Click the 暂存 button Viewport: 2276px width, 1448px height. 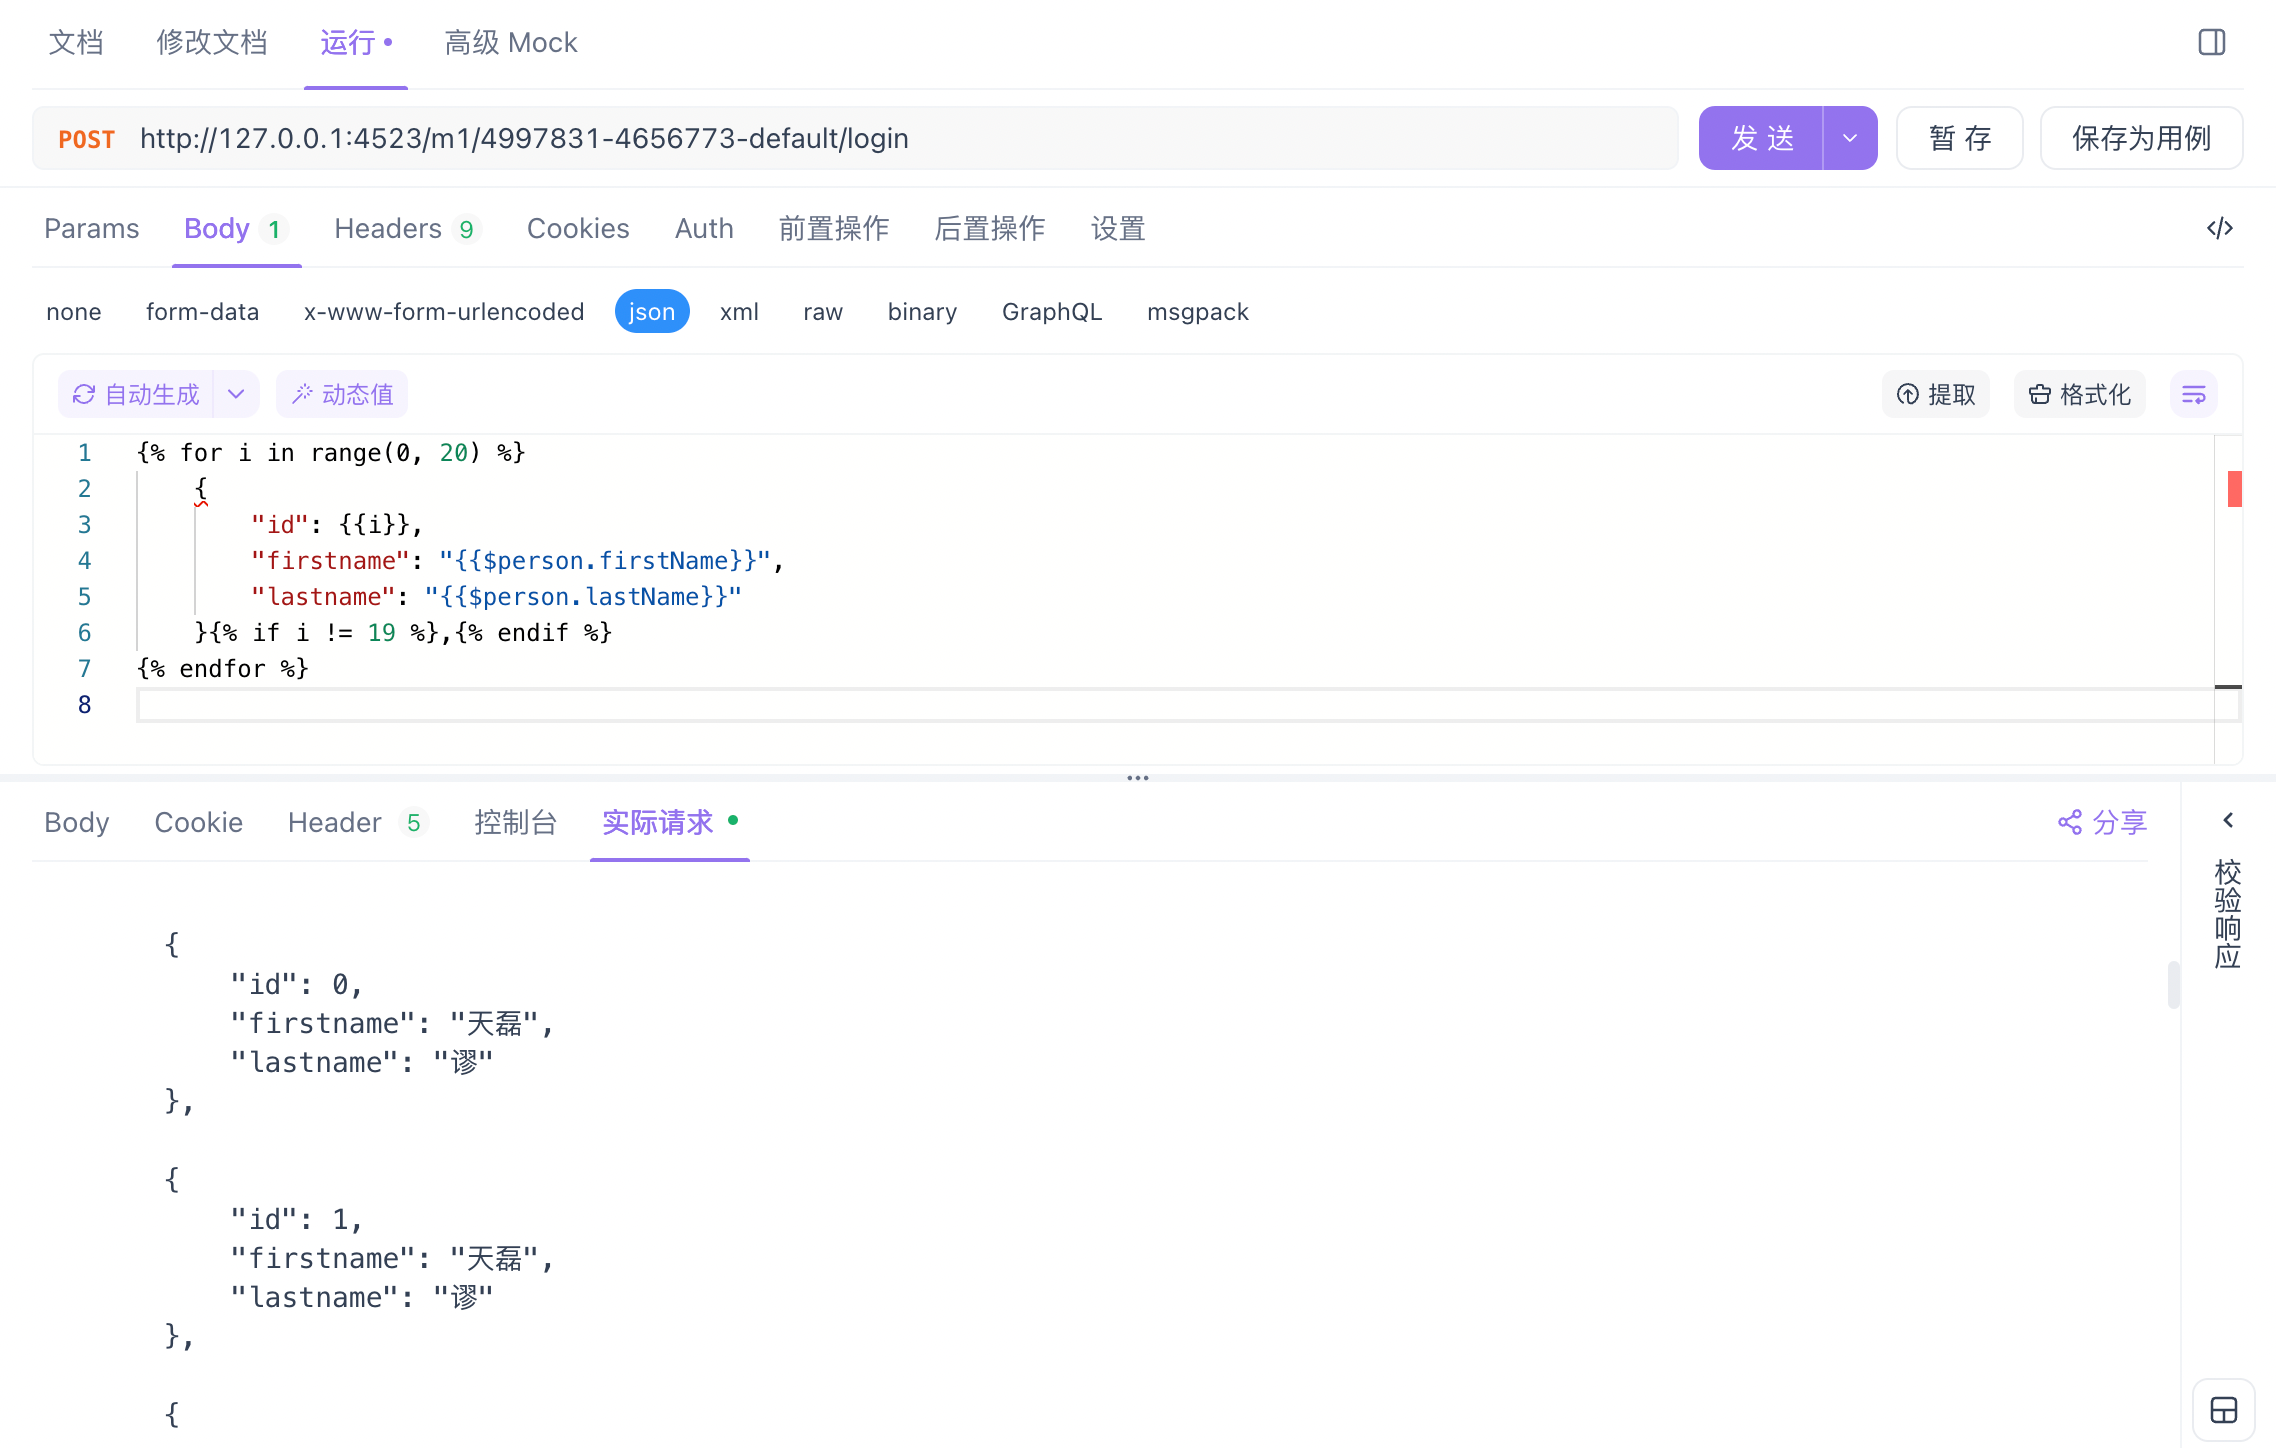pos(1958,137)
